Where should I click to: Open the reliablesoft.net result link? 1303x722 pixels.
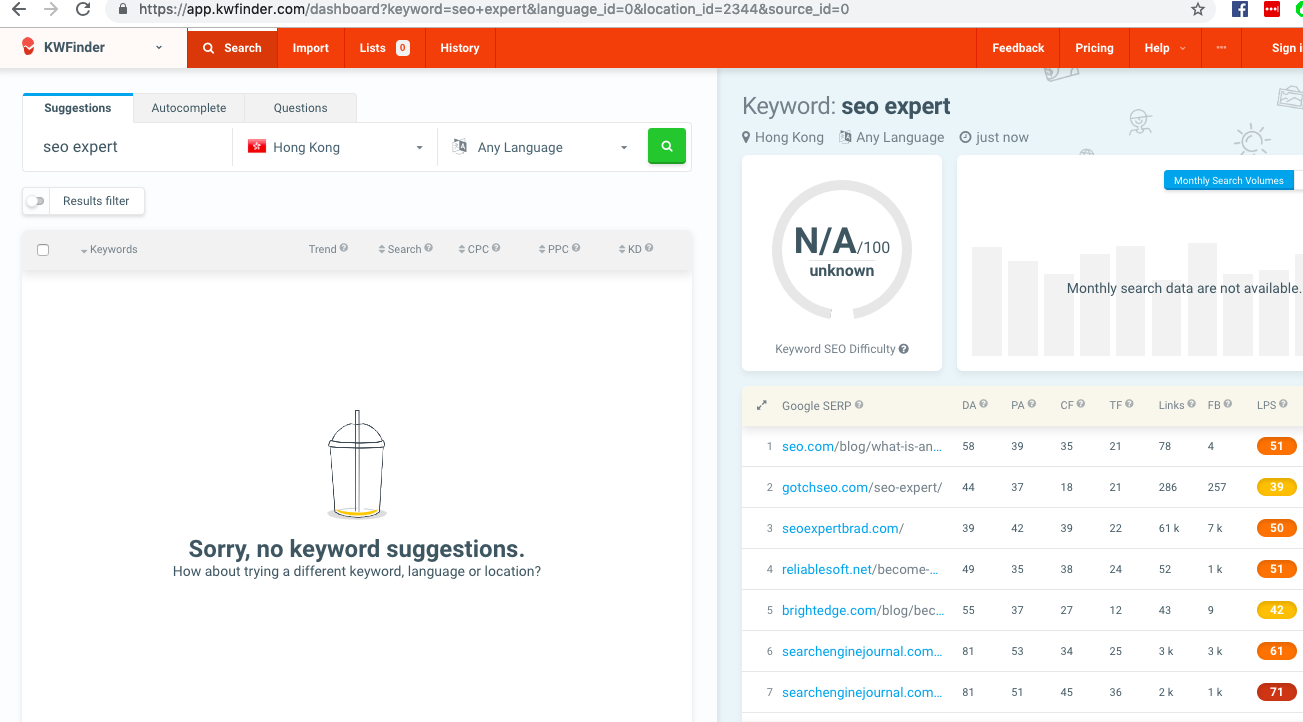coord(861,569)
